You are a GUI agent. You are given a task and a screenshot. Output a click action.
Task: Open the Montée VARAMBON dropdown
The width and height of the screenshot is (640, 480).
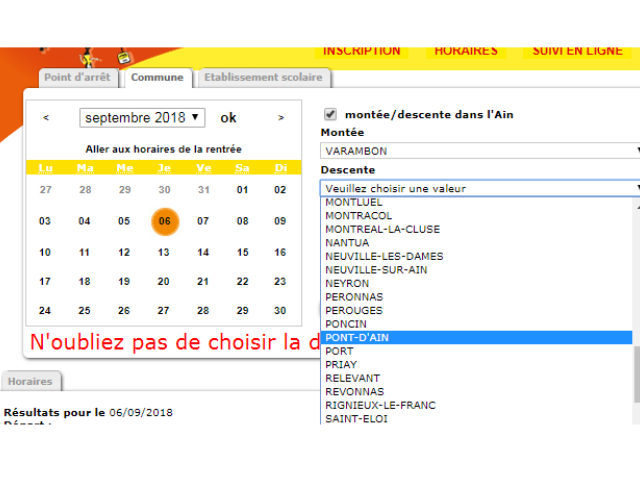click(x=480, y=151)
